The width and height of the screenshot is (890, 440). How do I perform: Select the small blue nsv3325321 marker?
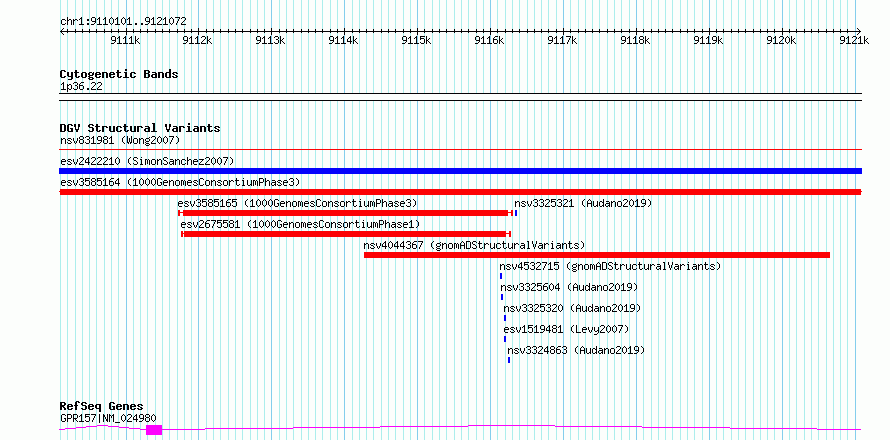click(x=516, y=213)
